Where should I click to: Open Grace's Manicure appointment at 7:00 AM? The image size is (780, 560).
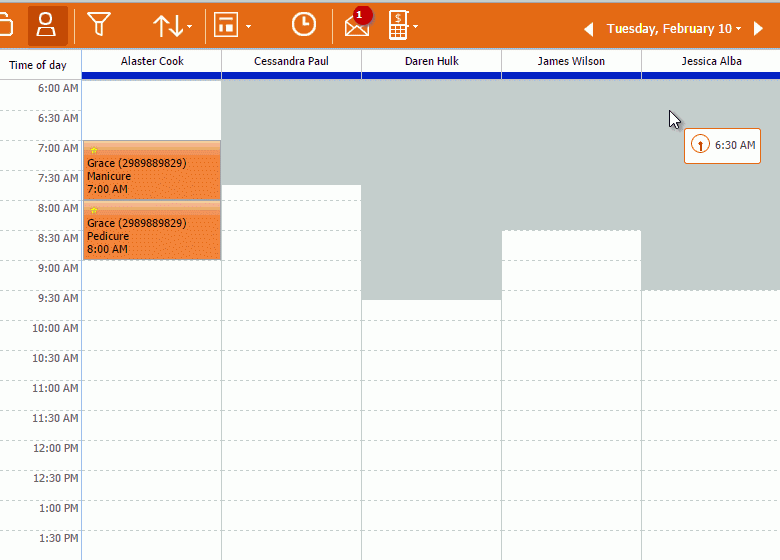(152, 171)
